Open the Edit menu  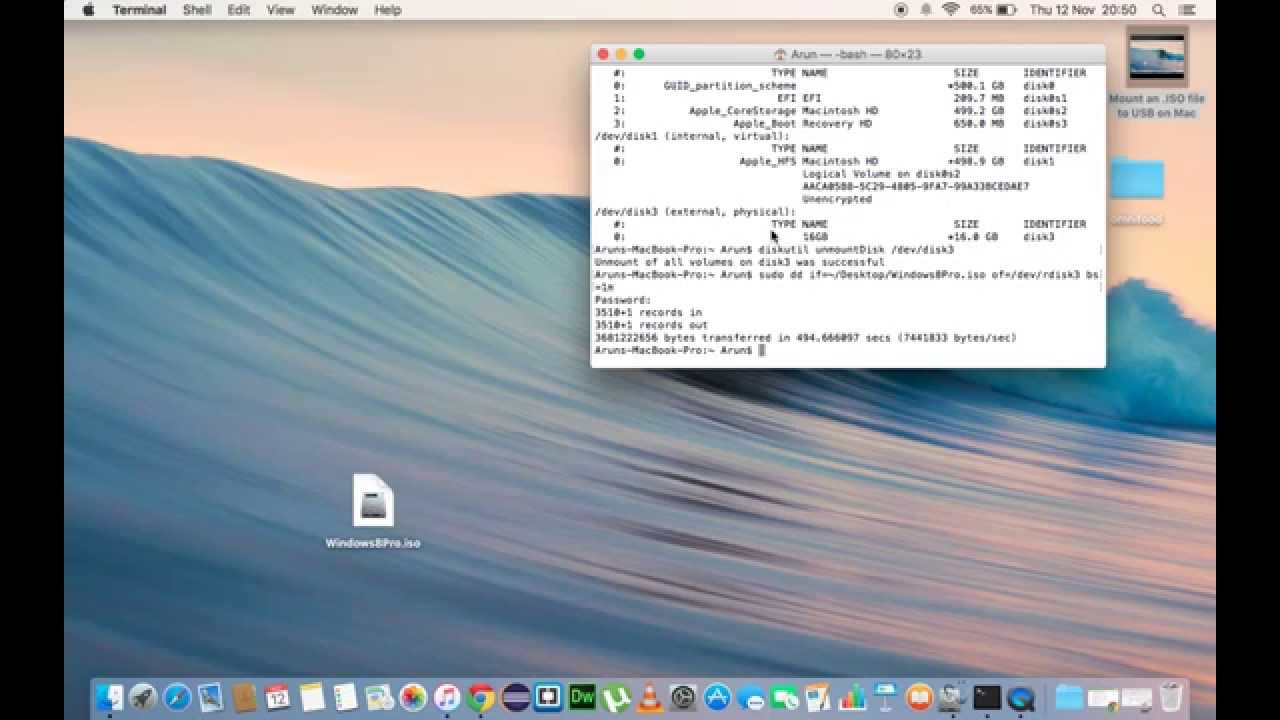click(x=238, y=10)
